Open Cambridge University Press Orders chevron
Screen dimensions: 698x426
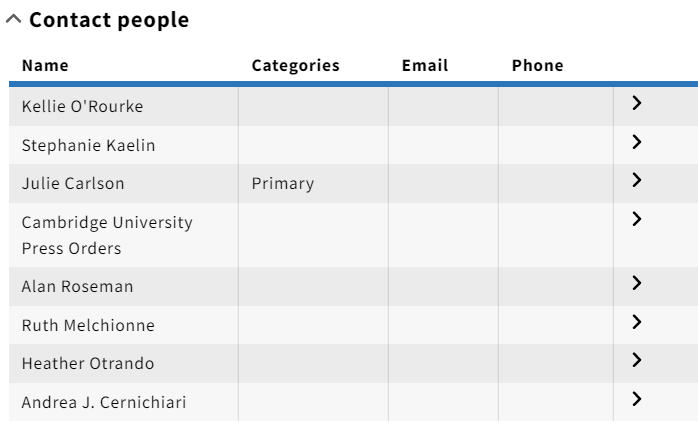(637, 219)
